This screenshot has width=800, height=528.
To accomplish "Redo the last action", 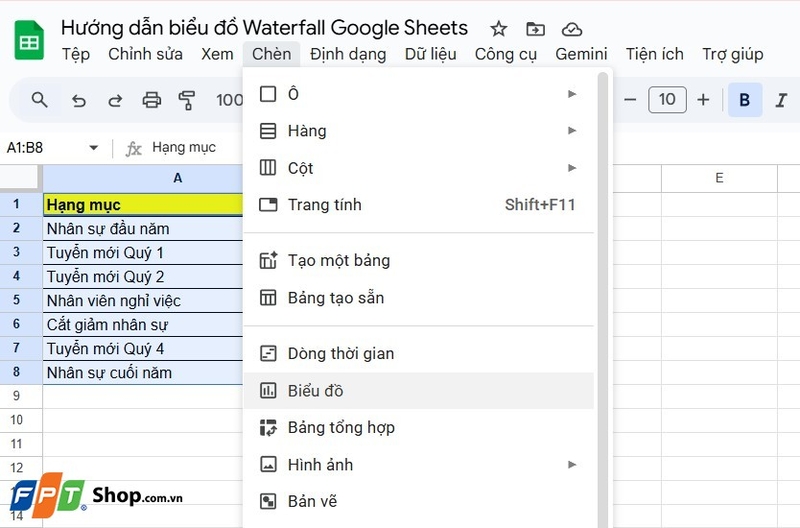I will click(115, 100).
